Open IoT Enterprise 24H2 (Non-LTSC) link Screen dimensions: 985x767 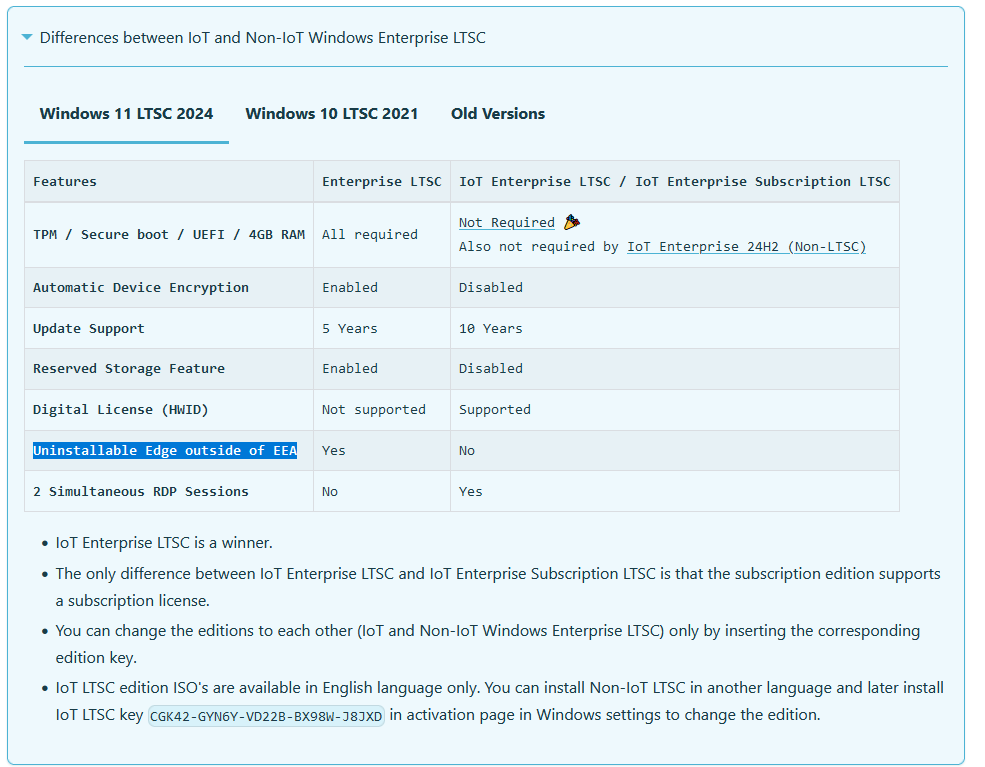[746, 246]
